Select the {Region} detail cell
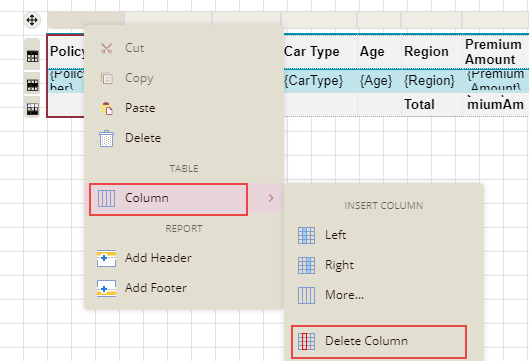 (x=431, y=81)
